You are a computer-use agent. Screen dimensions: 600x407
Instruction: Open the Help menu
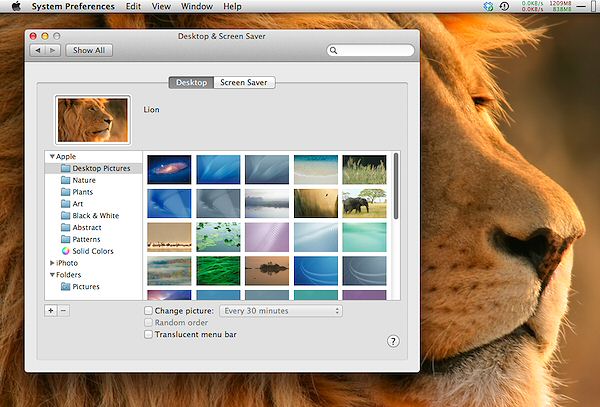click(x=232, y=7)
